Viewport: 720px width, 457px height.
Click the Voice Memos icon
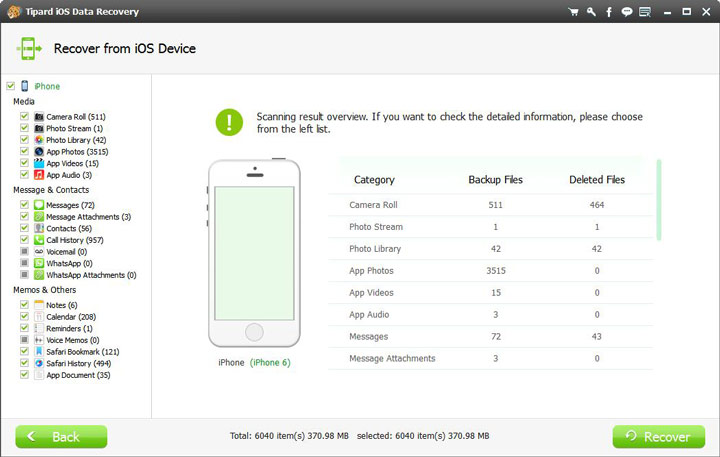(39, 340)
